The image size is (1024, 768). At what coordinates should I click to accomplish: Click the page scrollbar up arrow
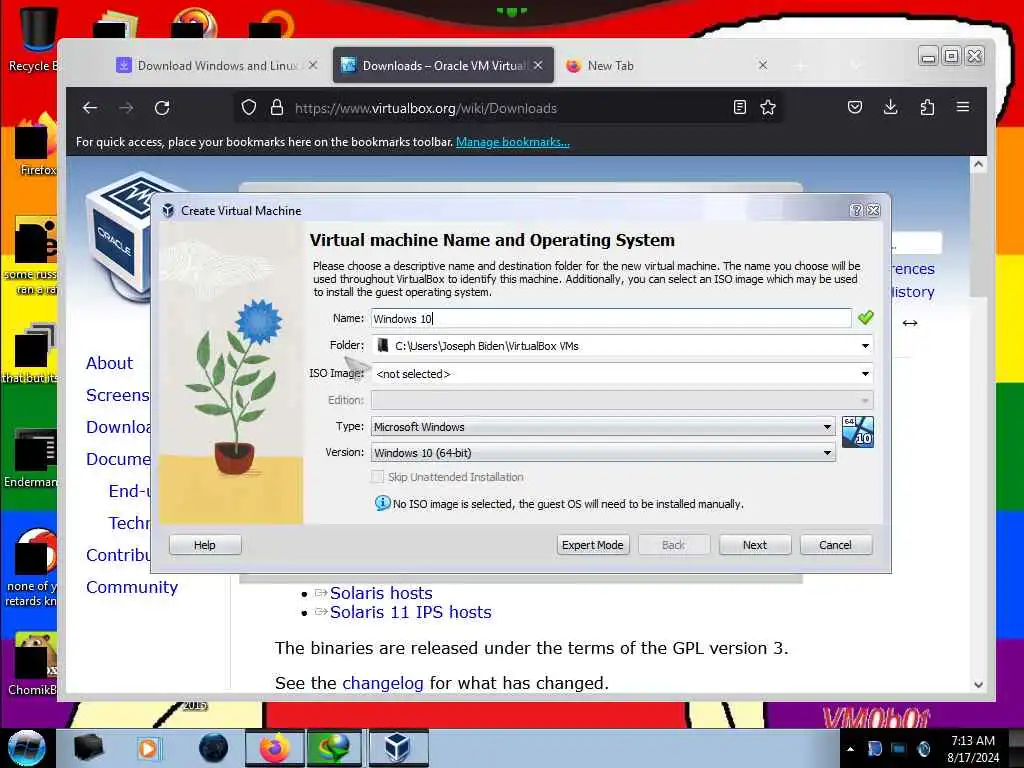click(x=978, y=164)
